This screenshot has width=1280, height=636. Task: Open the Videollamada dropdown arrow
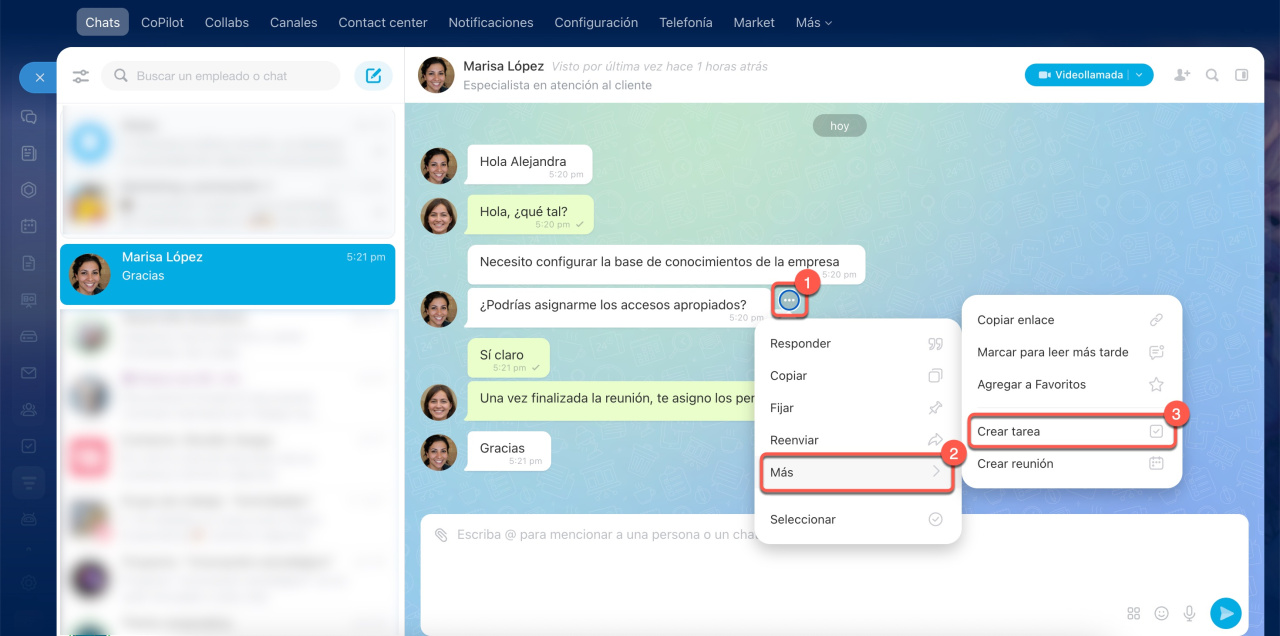click(1140, 75)
